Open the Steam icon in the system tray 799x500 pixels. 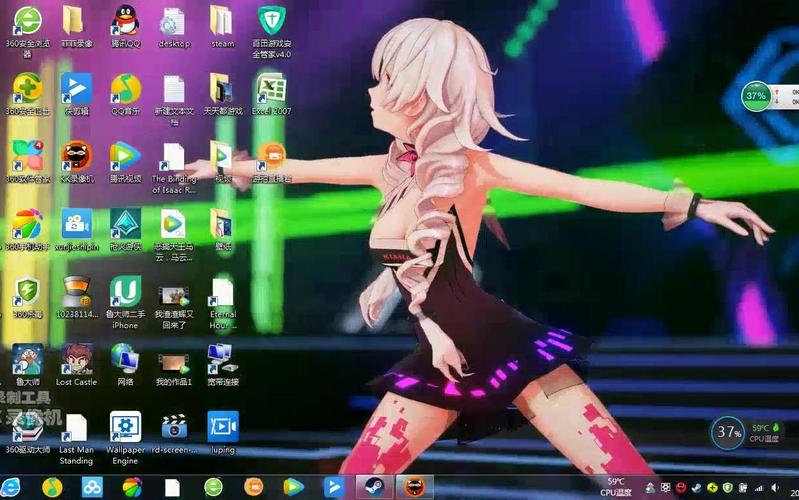pos(697,488)
